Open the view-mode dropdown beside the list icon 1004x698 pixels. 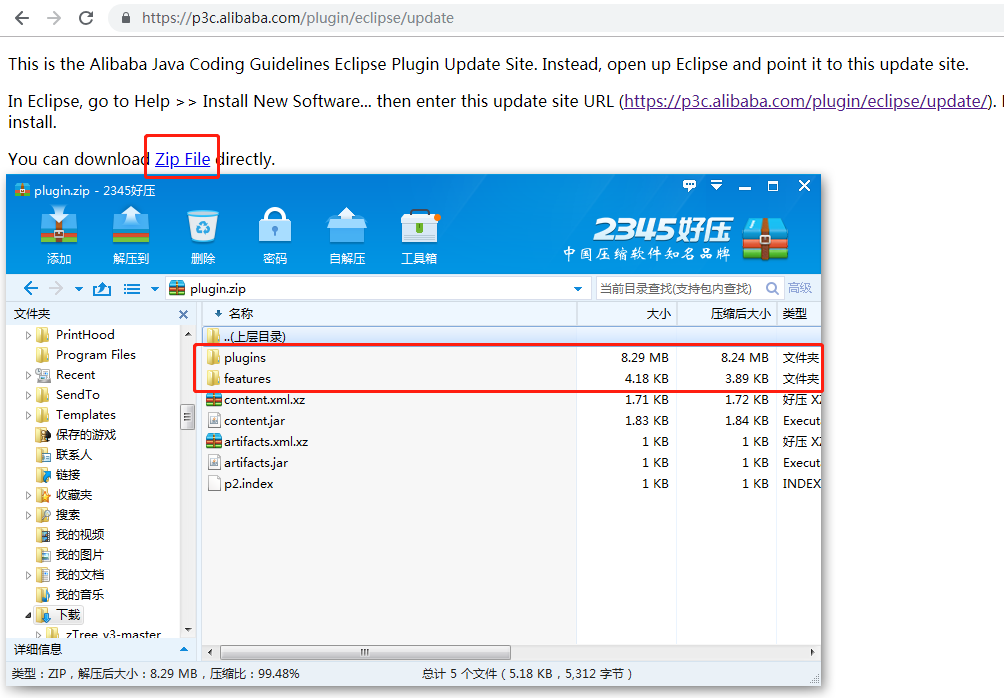(154, 288)
